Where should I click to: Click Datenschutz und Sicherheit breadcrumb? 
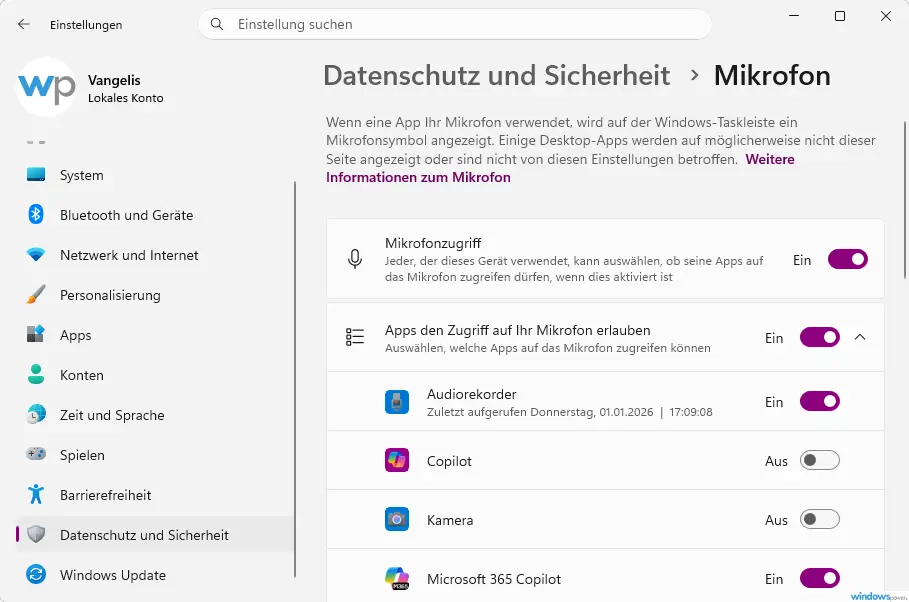496,75
